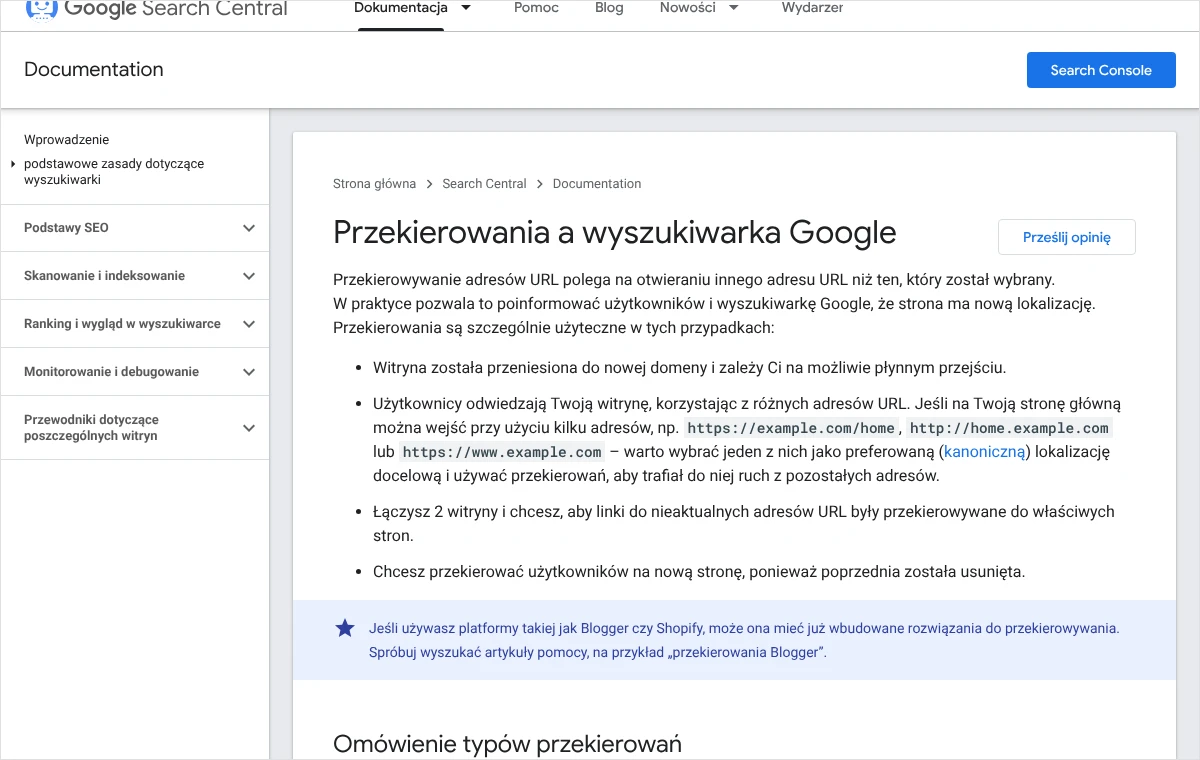Open the Wydarzenia tab
Screen dimensions: 1200x760
point(812,8)
